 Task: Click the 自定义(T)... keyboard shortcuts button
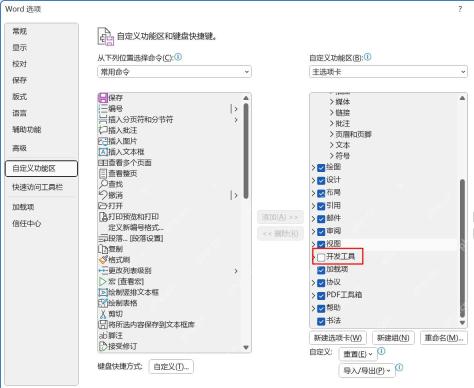tap(171, 367)
